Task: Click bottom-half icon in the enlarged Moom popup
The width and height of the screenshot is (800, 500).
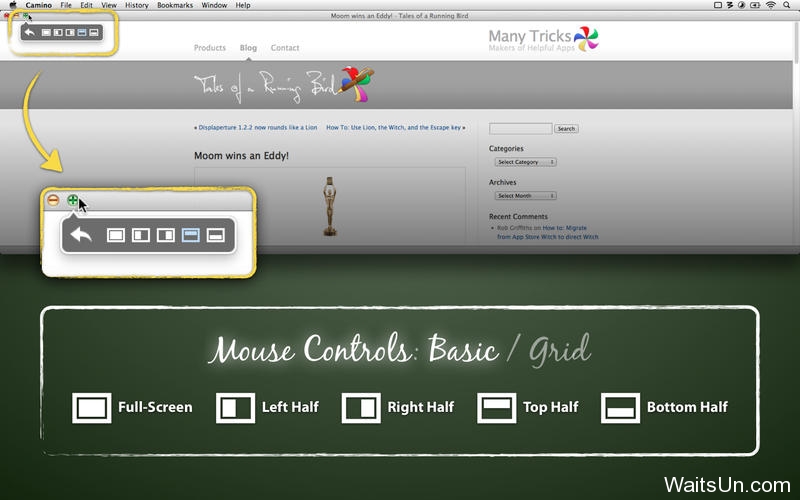Action: click(216, 235)
